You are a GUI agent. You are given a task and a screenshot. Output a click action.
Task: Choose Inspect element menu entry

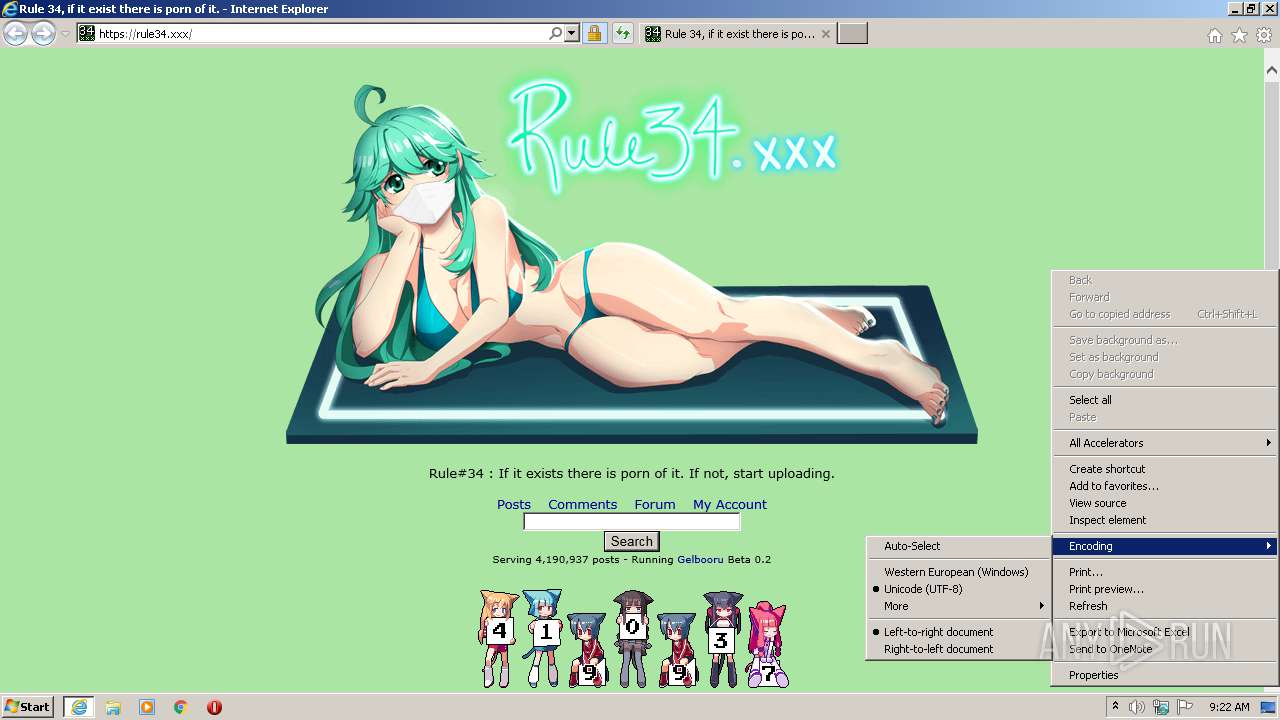(x=1165, y=520)
